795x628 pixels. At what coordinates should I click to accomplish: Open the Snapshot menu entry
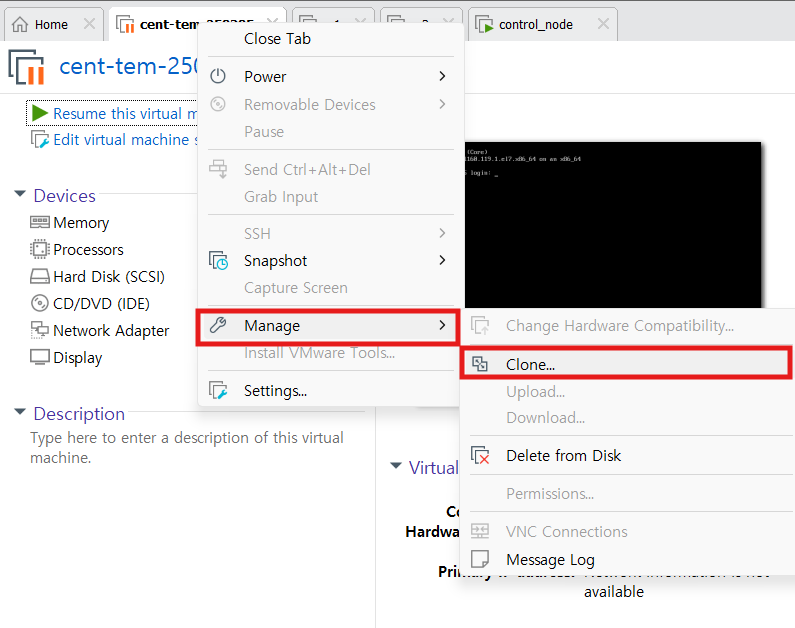pyautogui.click(x=330, y=260)
